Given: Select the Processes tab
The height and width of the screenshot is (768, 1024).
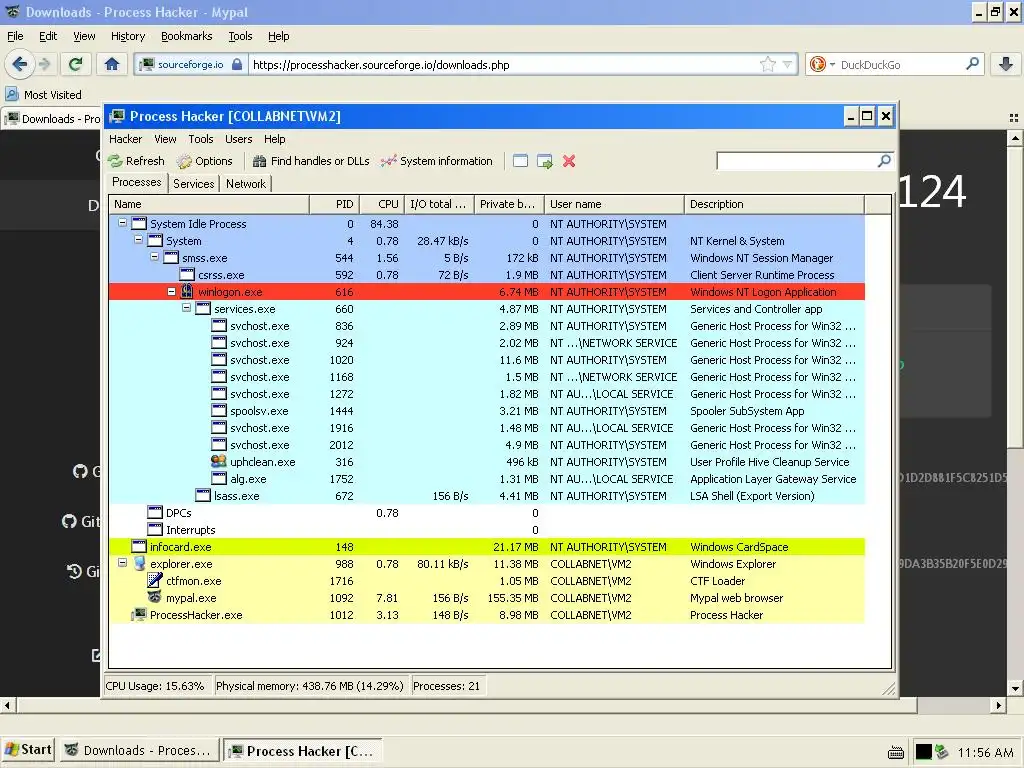Looking at the screenshot, I should [136, 182].
